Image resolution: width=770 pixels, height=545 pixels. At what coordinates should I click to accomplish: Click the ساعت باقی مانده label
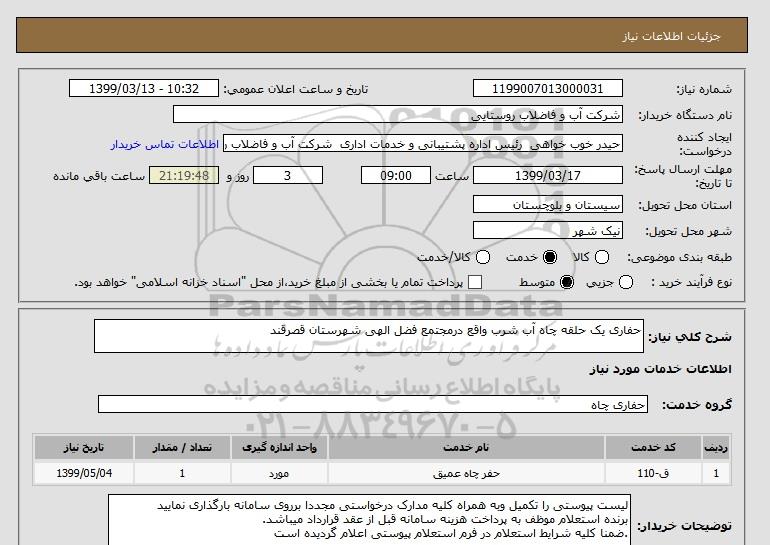[99, 176]
